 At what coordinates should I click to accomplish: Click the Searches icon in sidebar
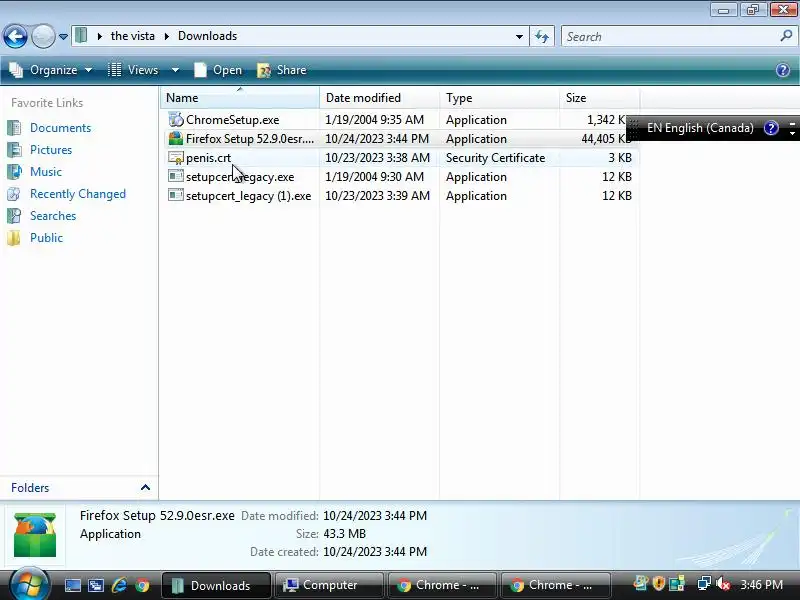(14, 216)
